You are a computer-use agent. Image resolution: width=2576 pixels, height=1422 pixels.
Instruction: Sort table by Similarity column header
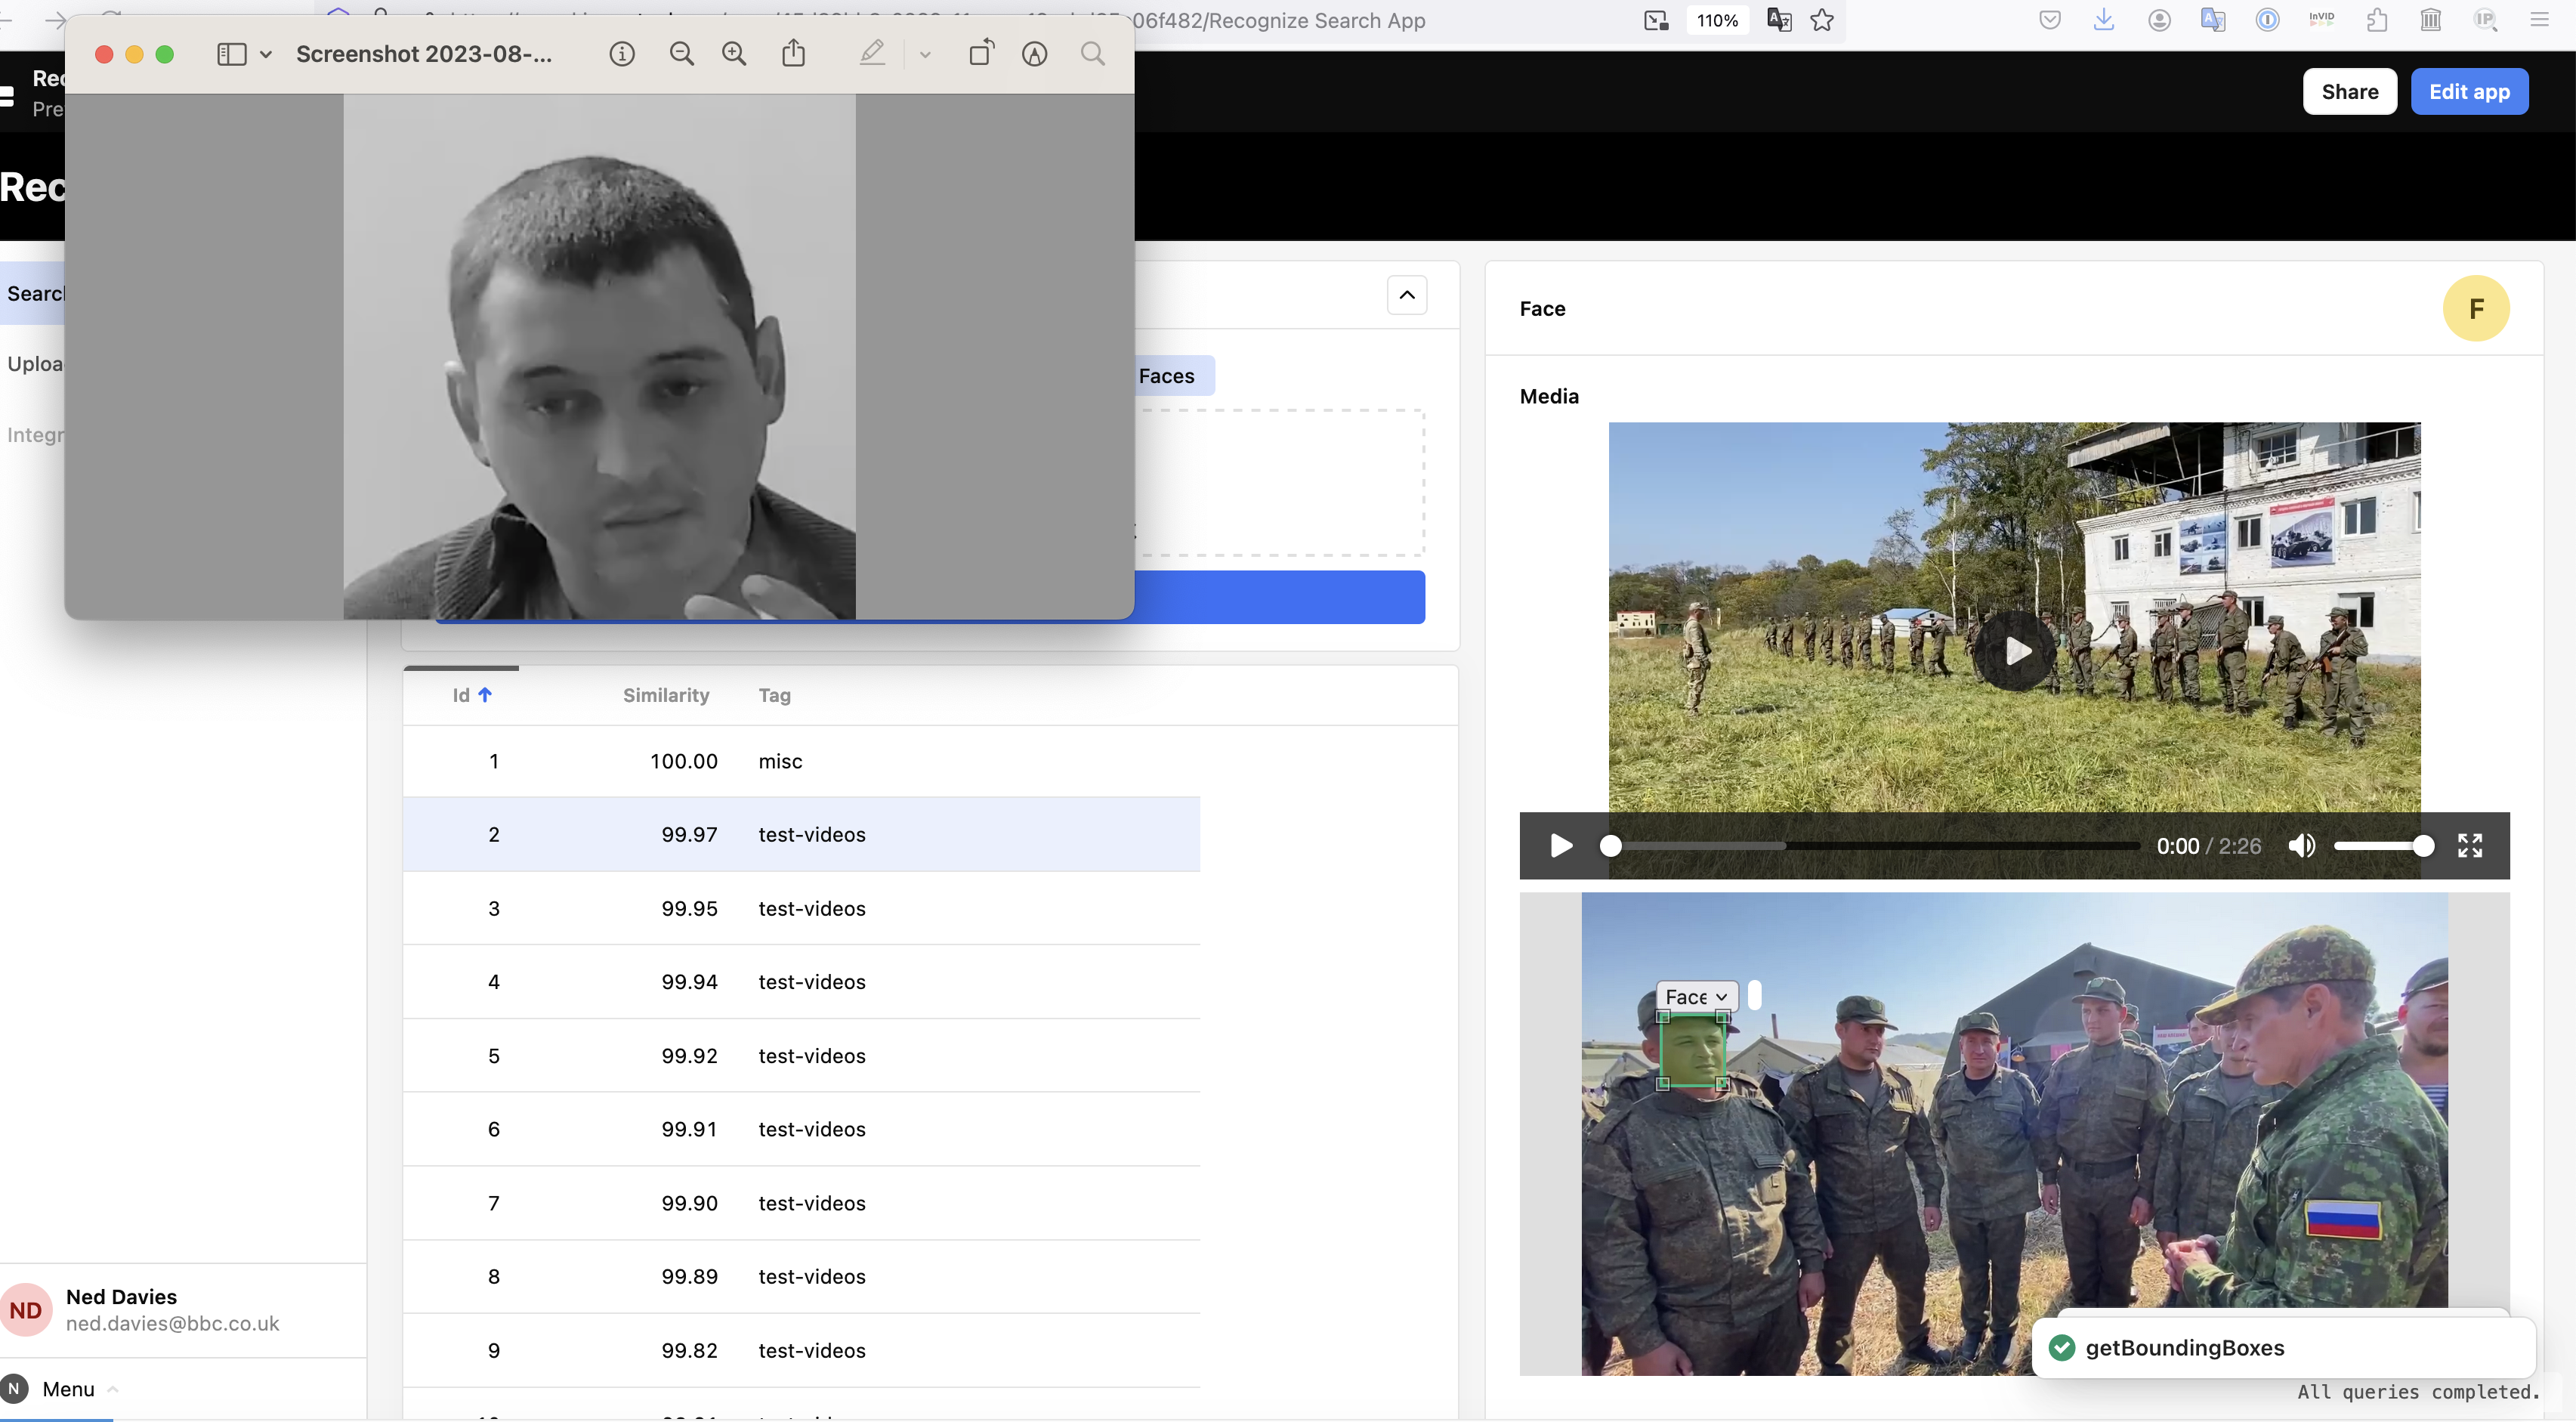pyautogui.click(x=666, y=695)
